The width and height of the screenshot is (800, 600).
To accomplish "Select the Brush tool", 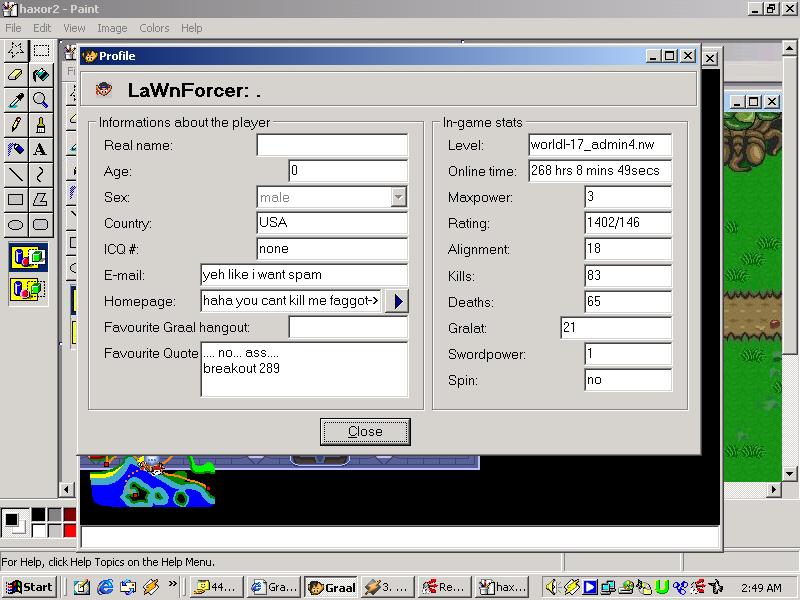I will click(x=41, y=124).
